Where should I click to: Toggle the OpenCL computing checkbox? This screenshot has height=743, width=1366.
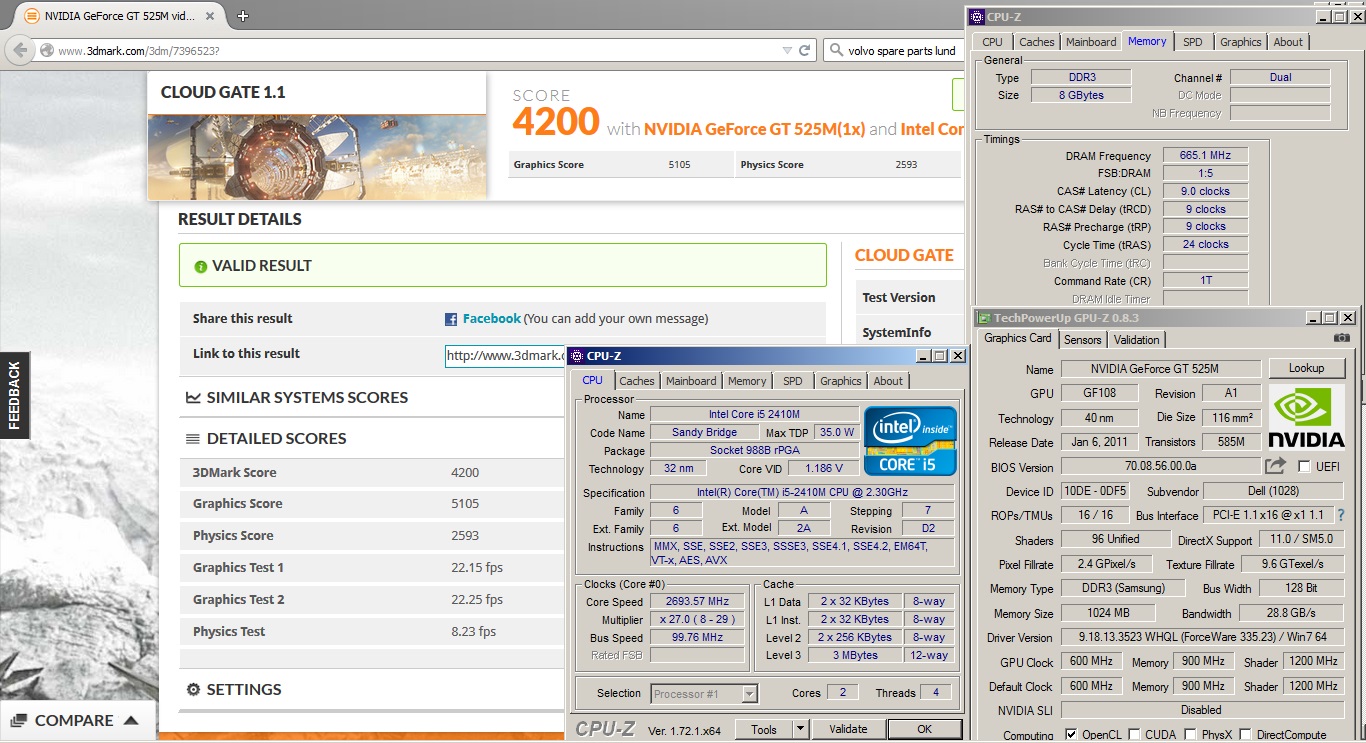(x=1072, y=735)
